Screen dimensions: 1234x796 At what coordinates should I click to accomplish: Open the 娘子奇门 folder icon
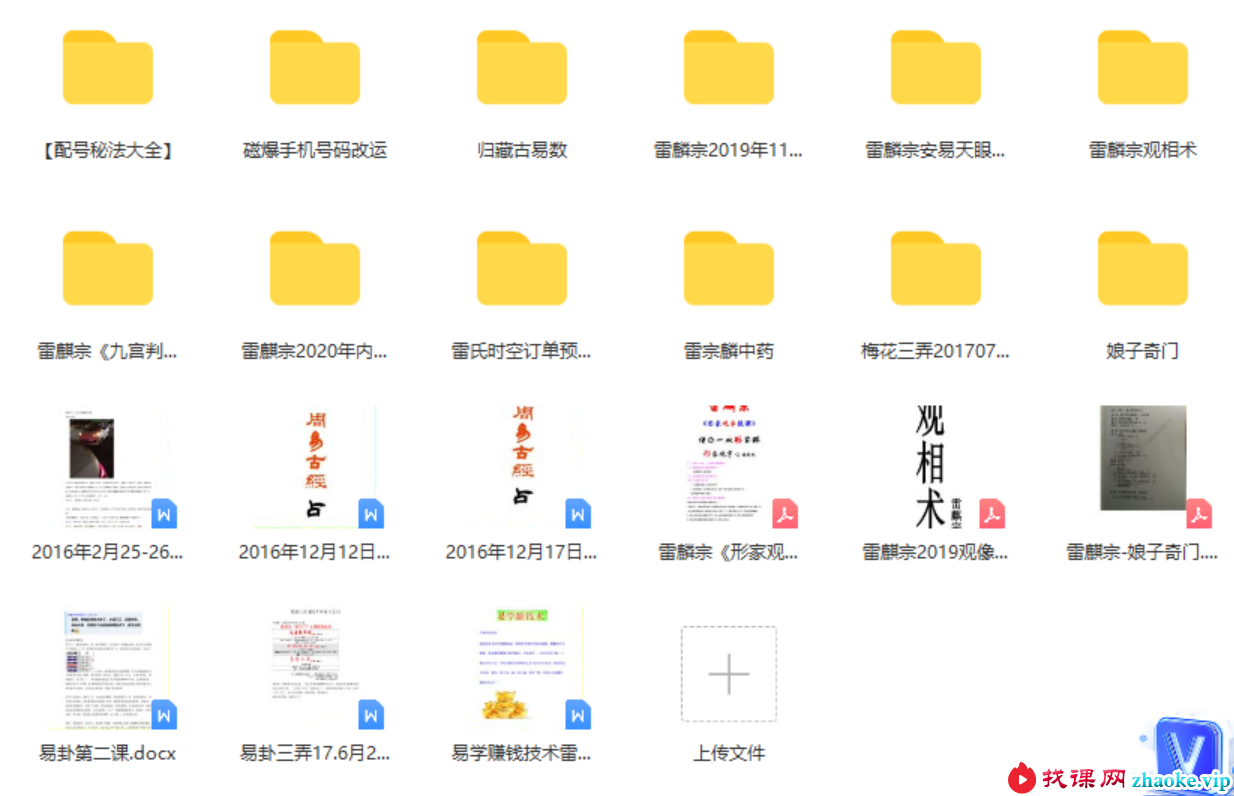click(x=1143, y=268)
